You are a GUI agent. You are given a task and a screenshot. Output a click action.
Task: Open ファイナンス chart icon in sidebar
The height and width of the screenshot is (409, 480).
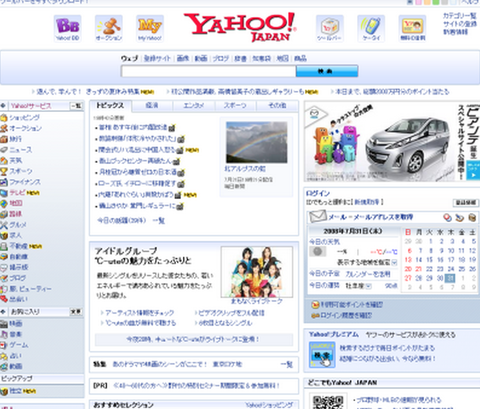coord(4,182)
